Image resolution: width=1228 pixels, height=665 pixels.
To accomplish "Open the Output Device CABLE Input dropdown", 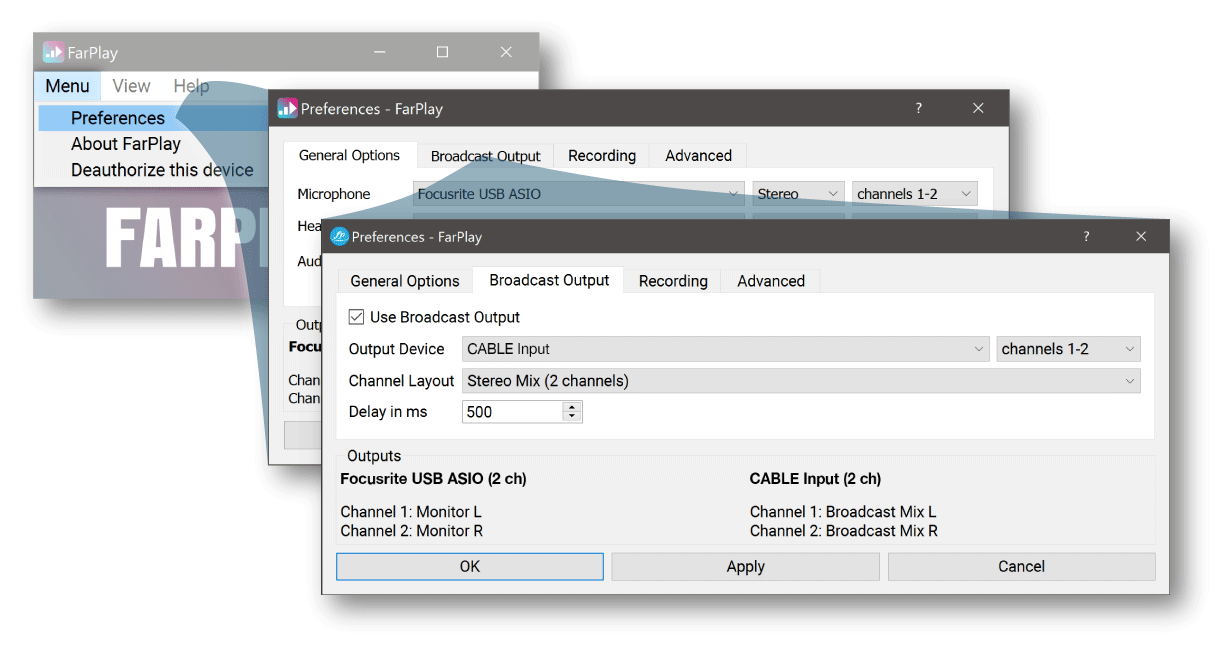I will (x=726, y=349).
